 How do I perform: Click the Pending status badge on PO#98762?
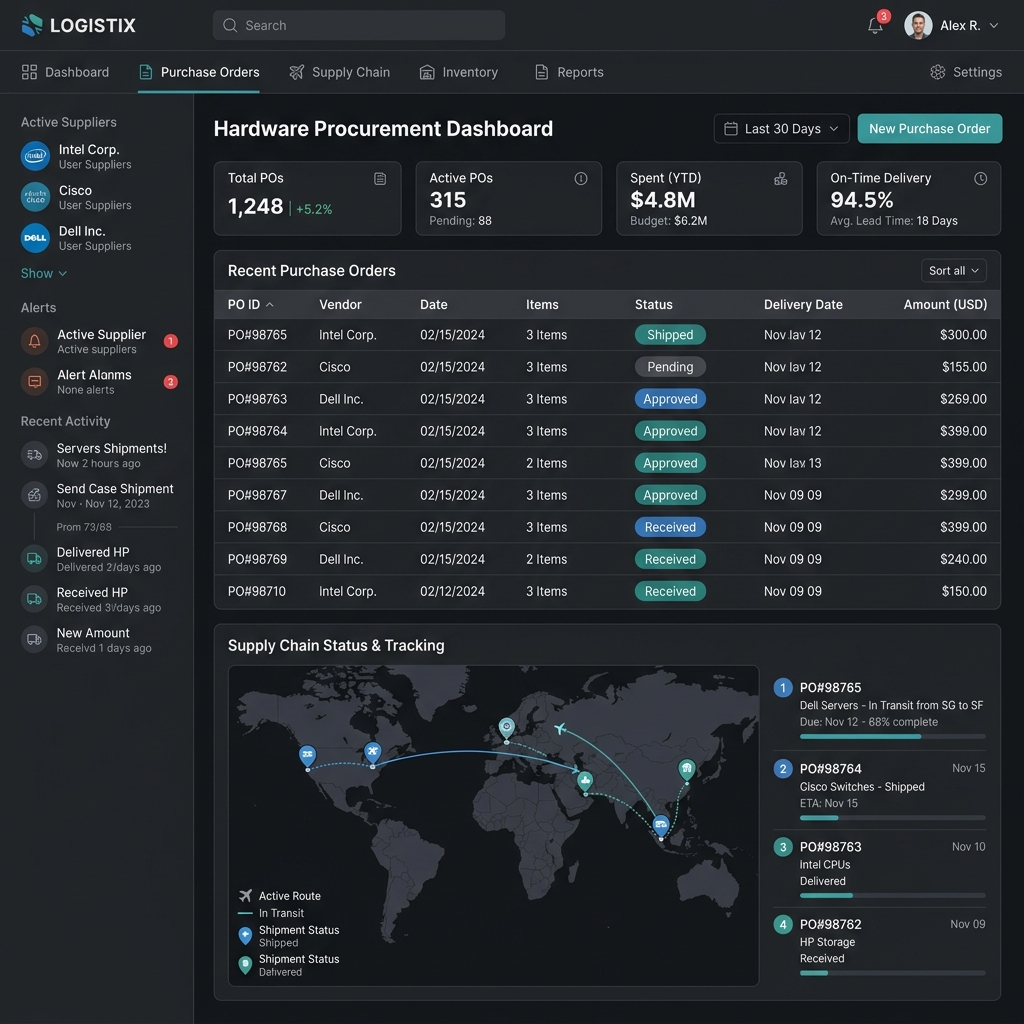click(670, 366)
